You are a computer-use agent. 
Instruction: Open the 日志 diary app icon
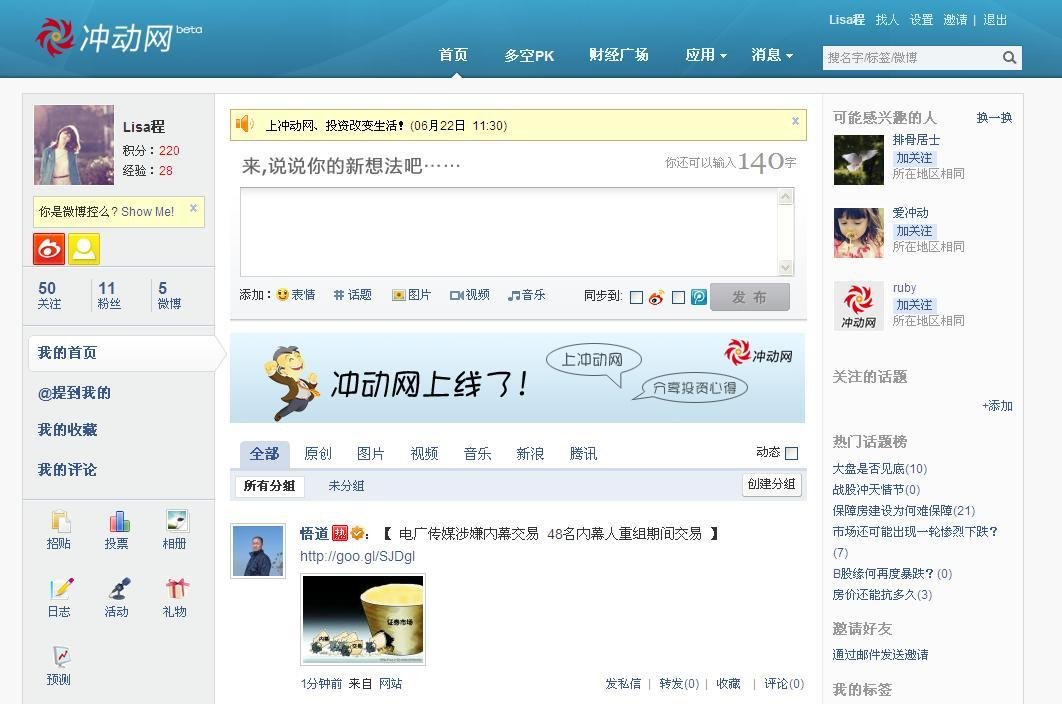point(61,588)
